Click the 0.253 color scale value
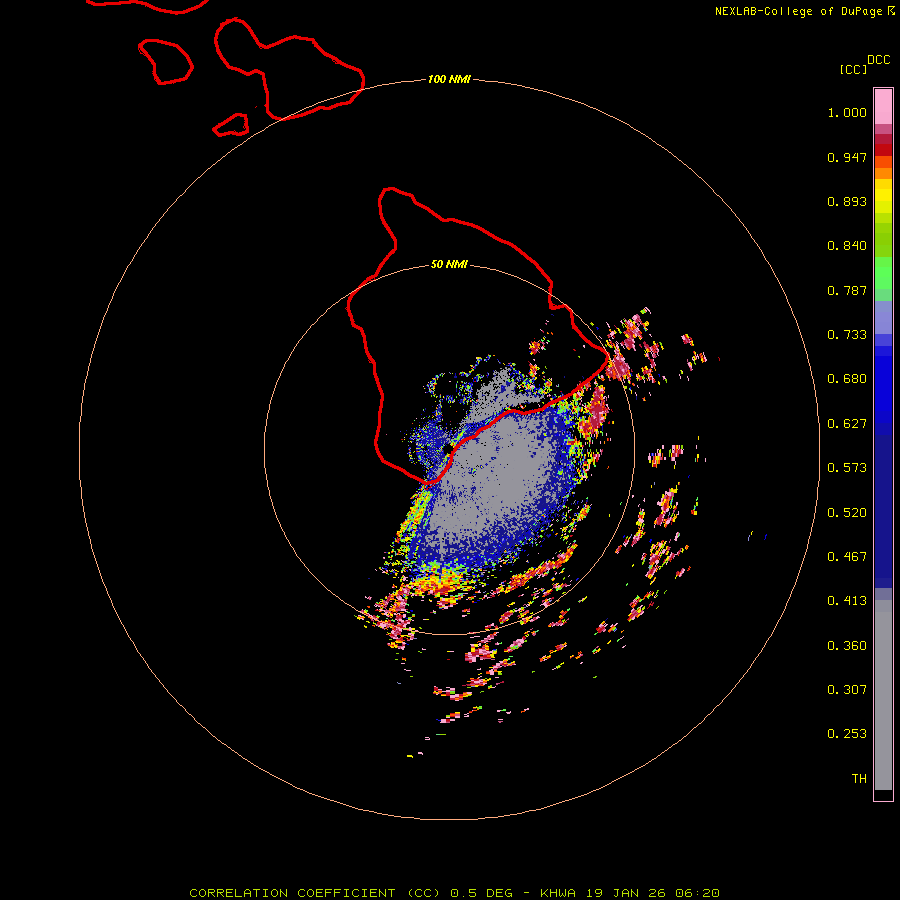The width and height of the screenshot is (900, 900). click(x=847, y=734)
